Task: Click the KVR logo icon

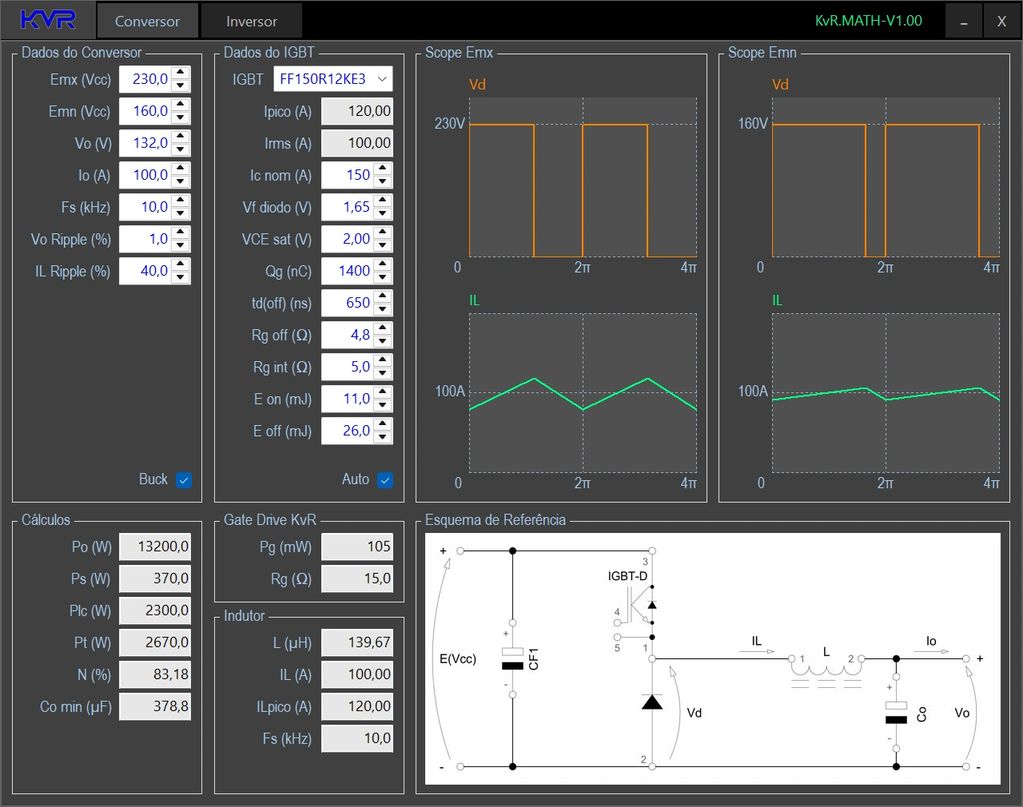Action: coord(48,20)
